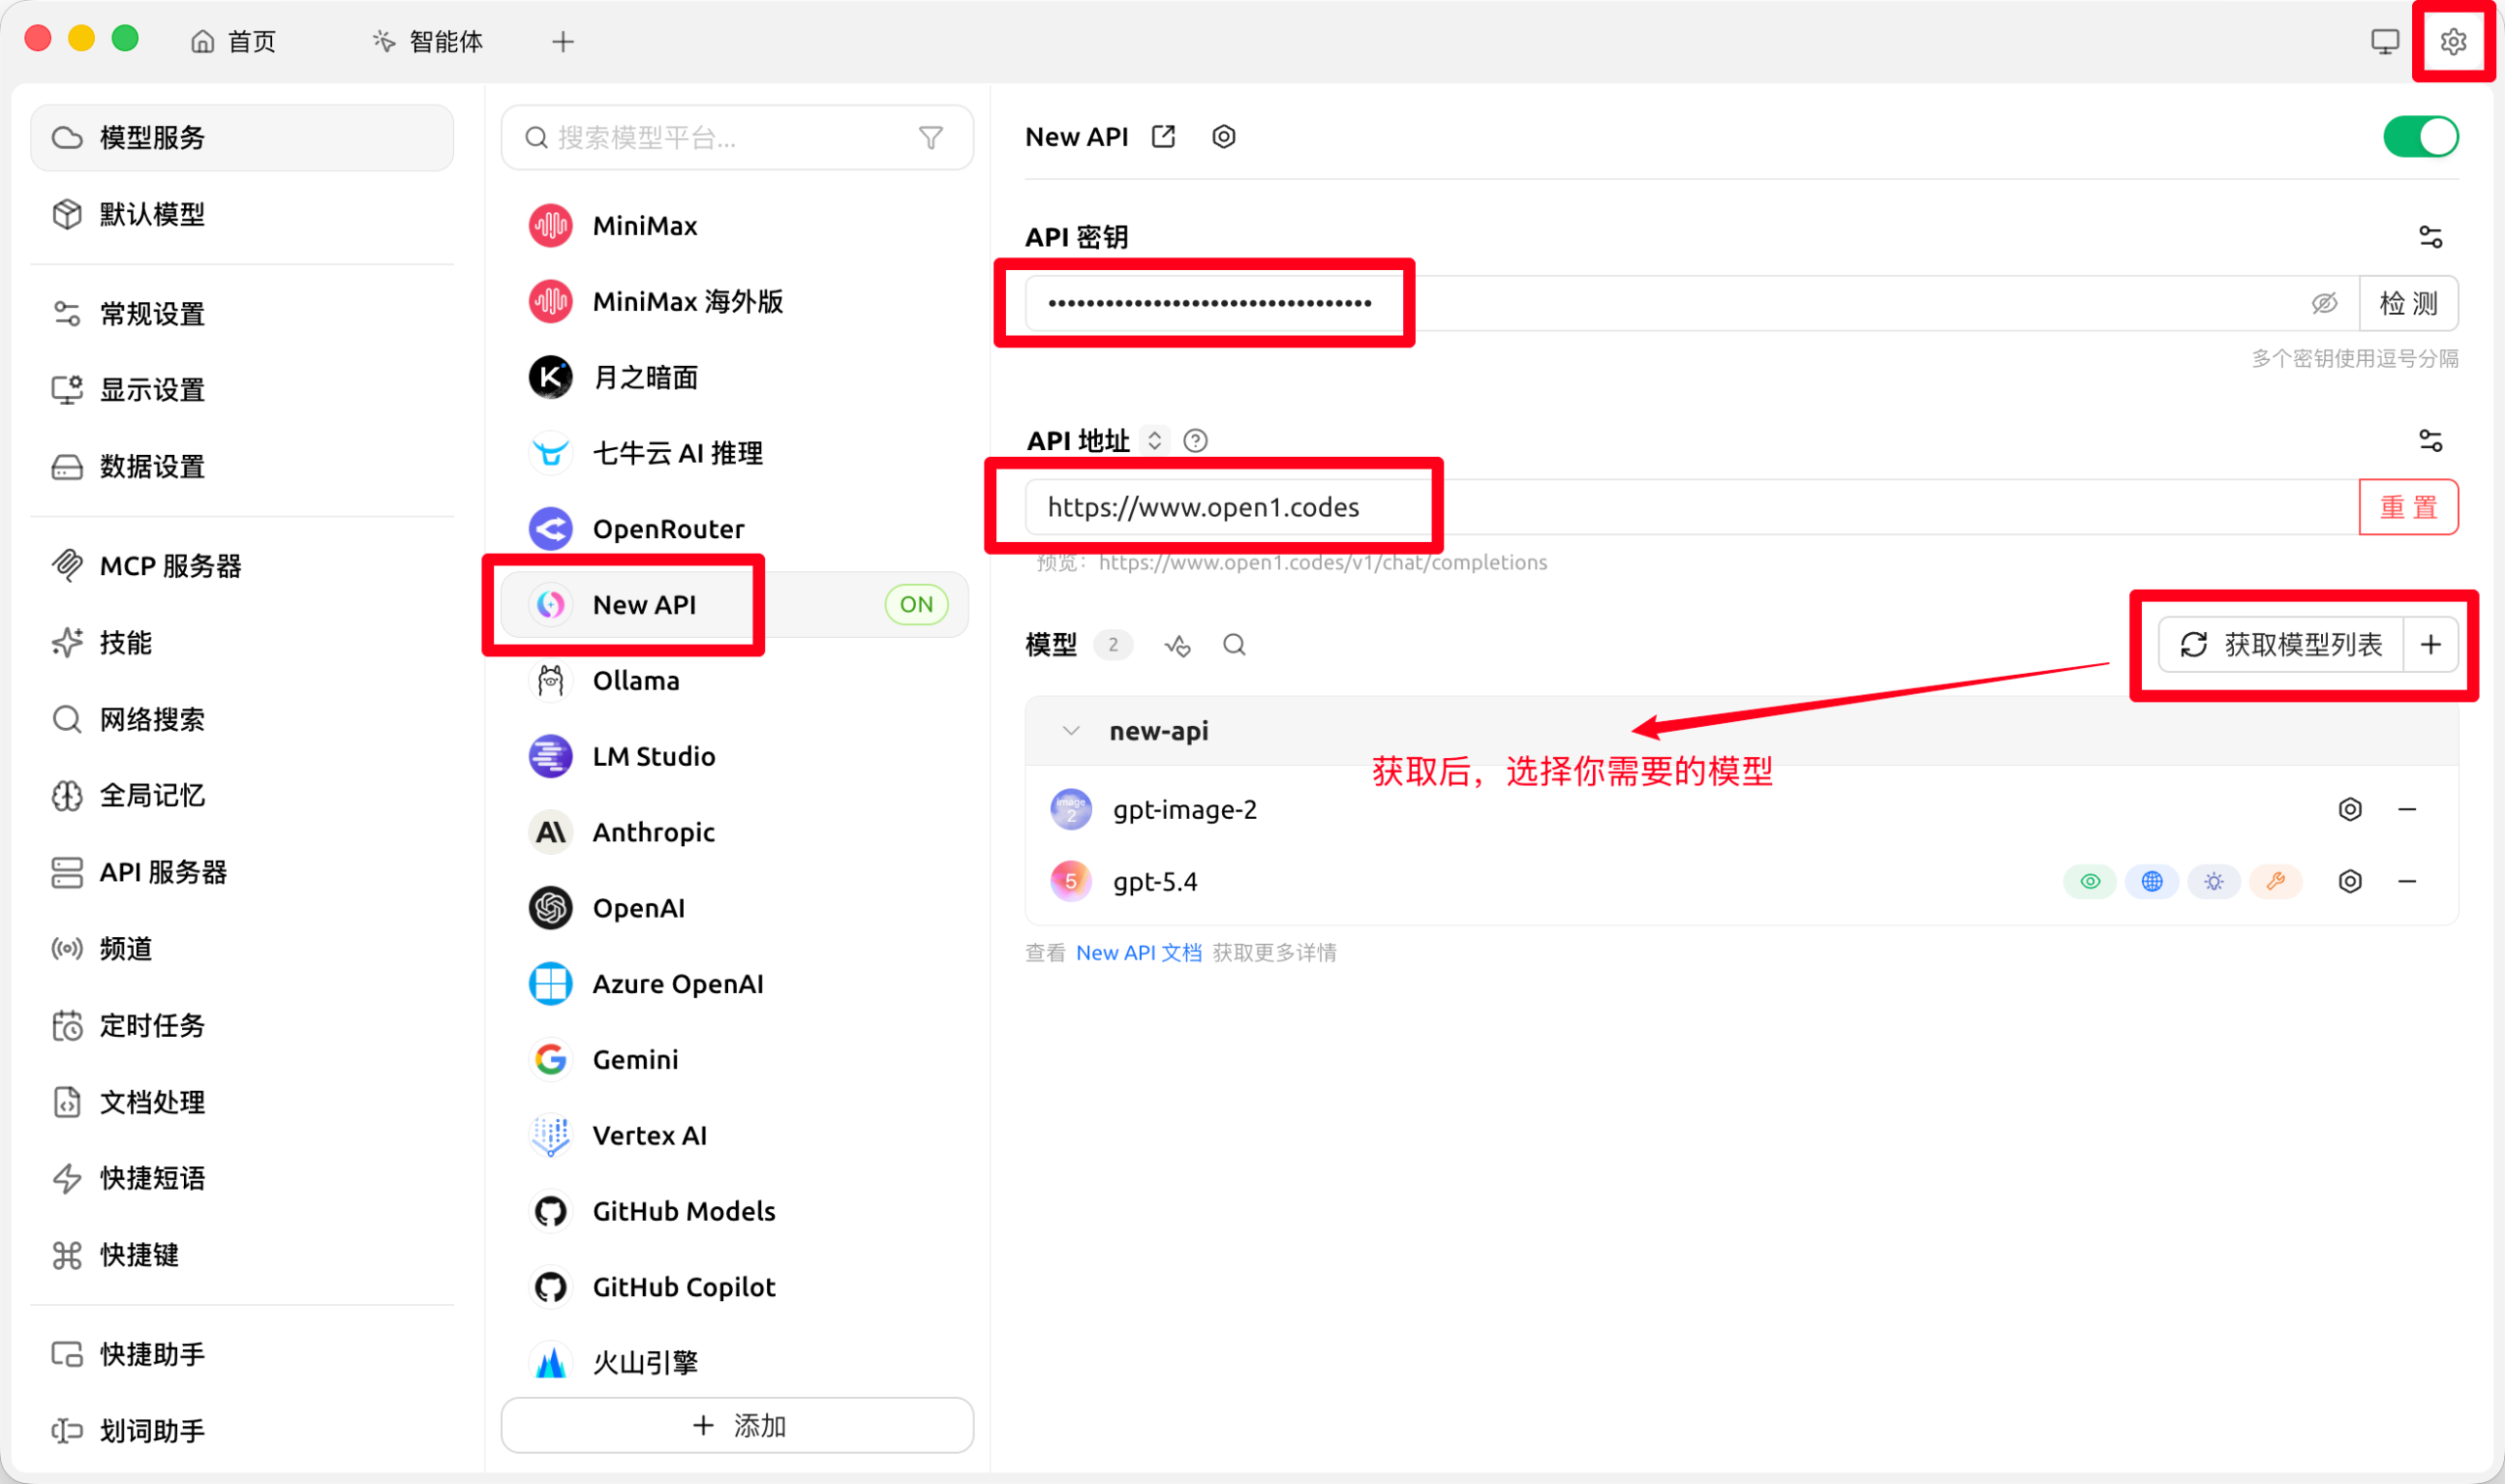Toggle the ON badge for New API

tap(915, 604)
